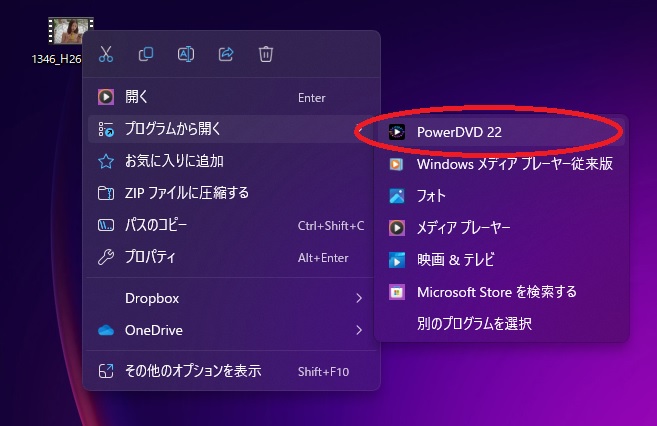
Task: Click Microsoft Store を検索する
Action: point(501,292)
